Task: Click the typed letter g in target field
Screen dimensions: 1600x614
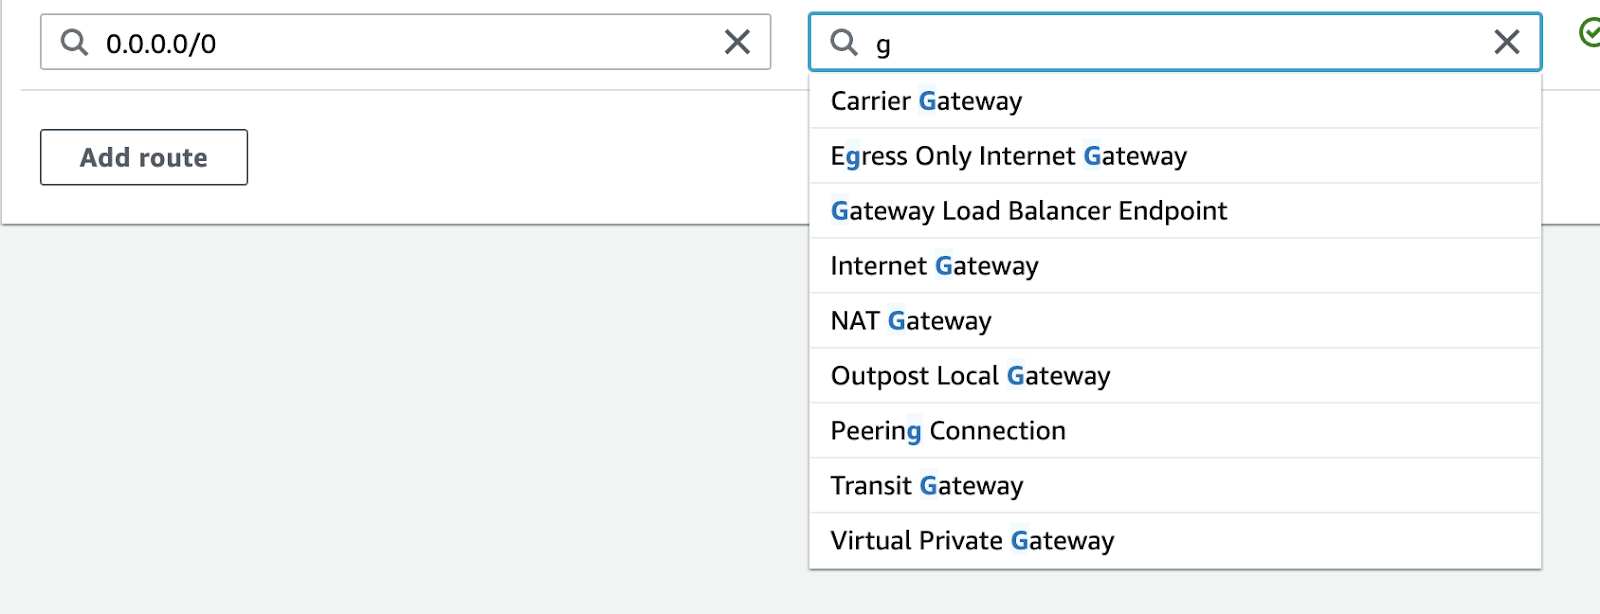Action: pos(883,45)
